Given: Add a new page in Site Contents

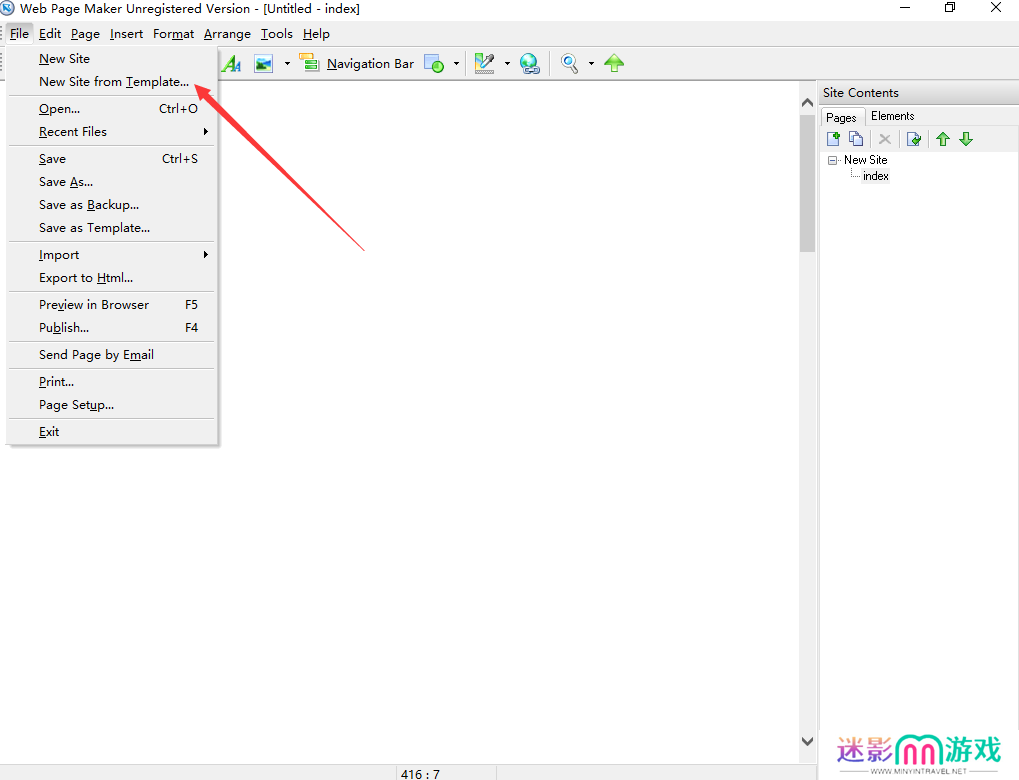Looking at the screenshot, I should pos(833,138).
